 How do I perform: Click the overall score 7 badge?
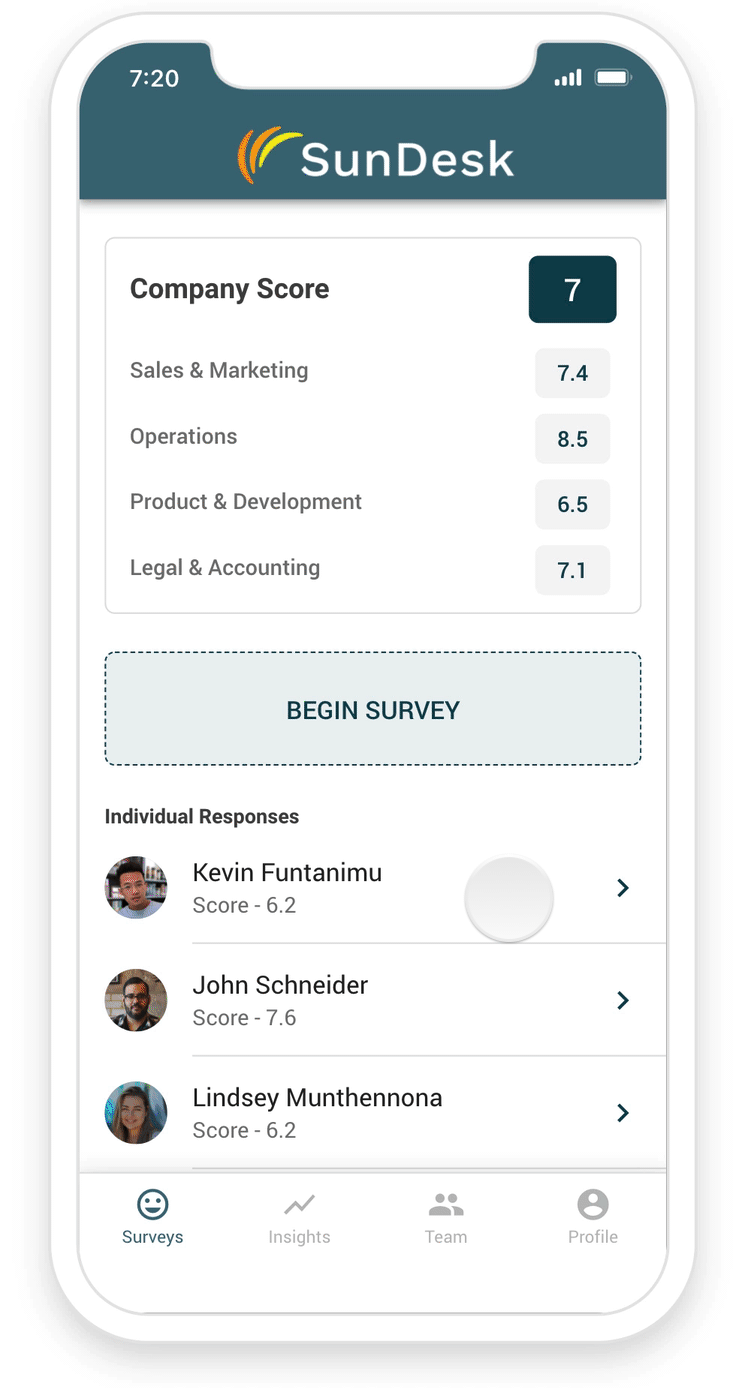572,289
